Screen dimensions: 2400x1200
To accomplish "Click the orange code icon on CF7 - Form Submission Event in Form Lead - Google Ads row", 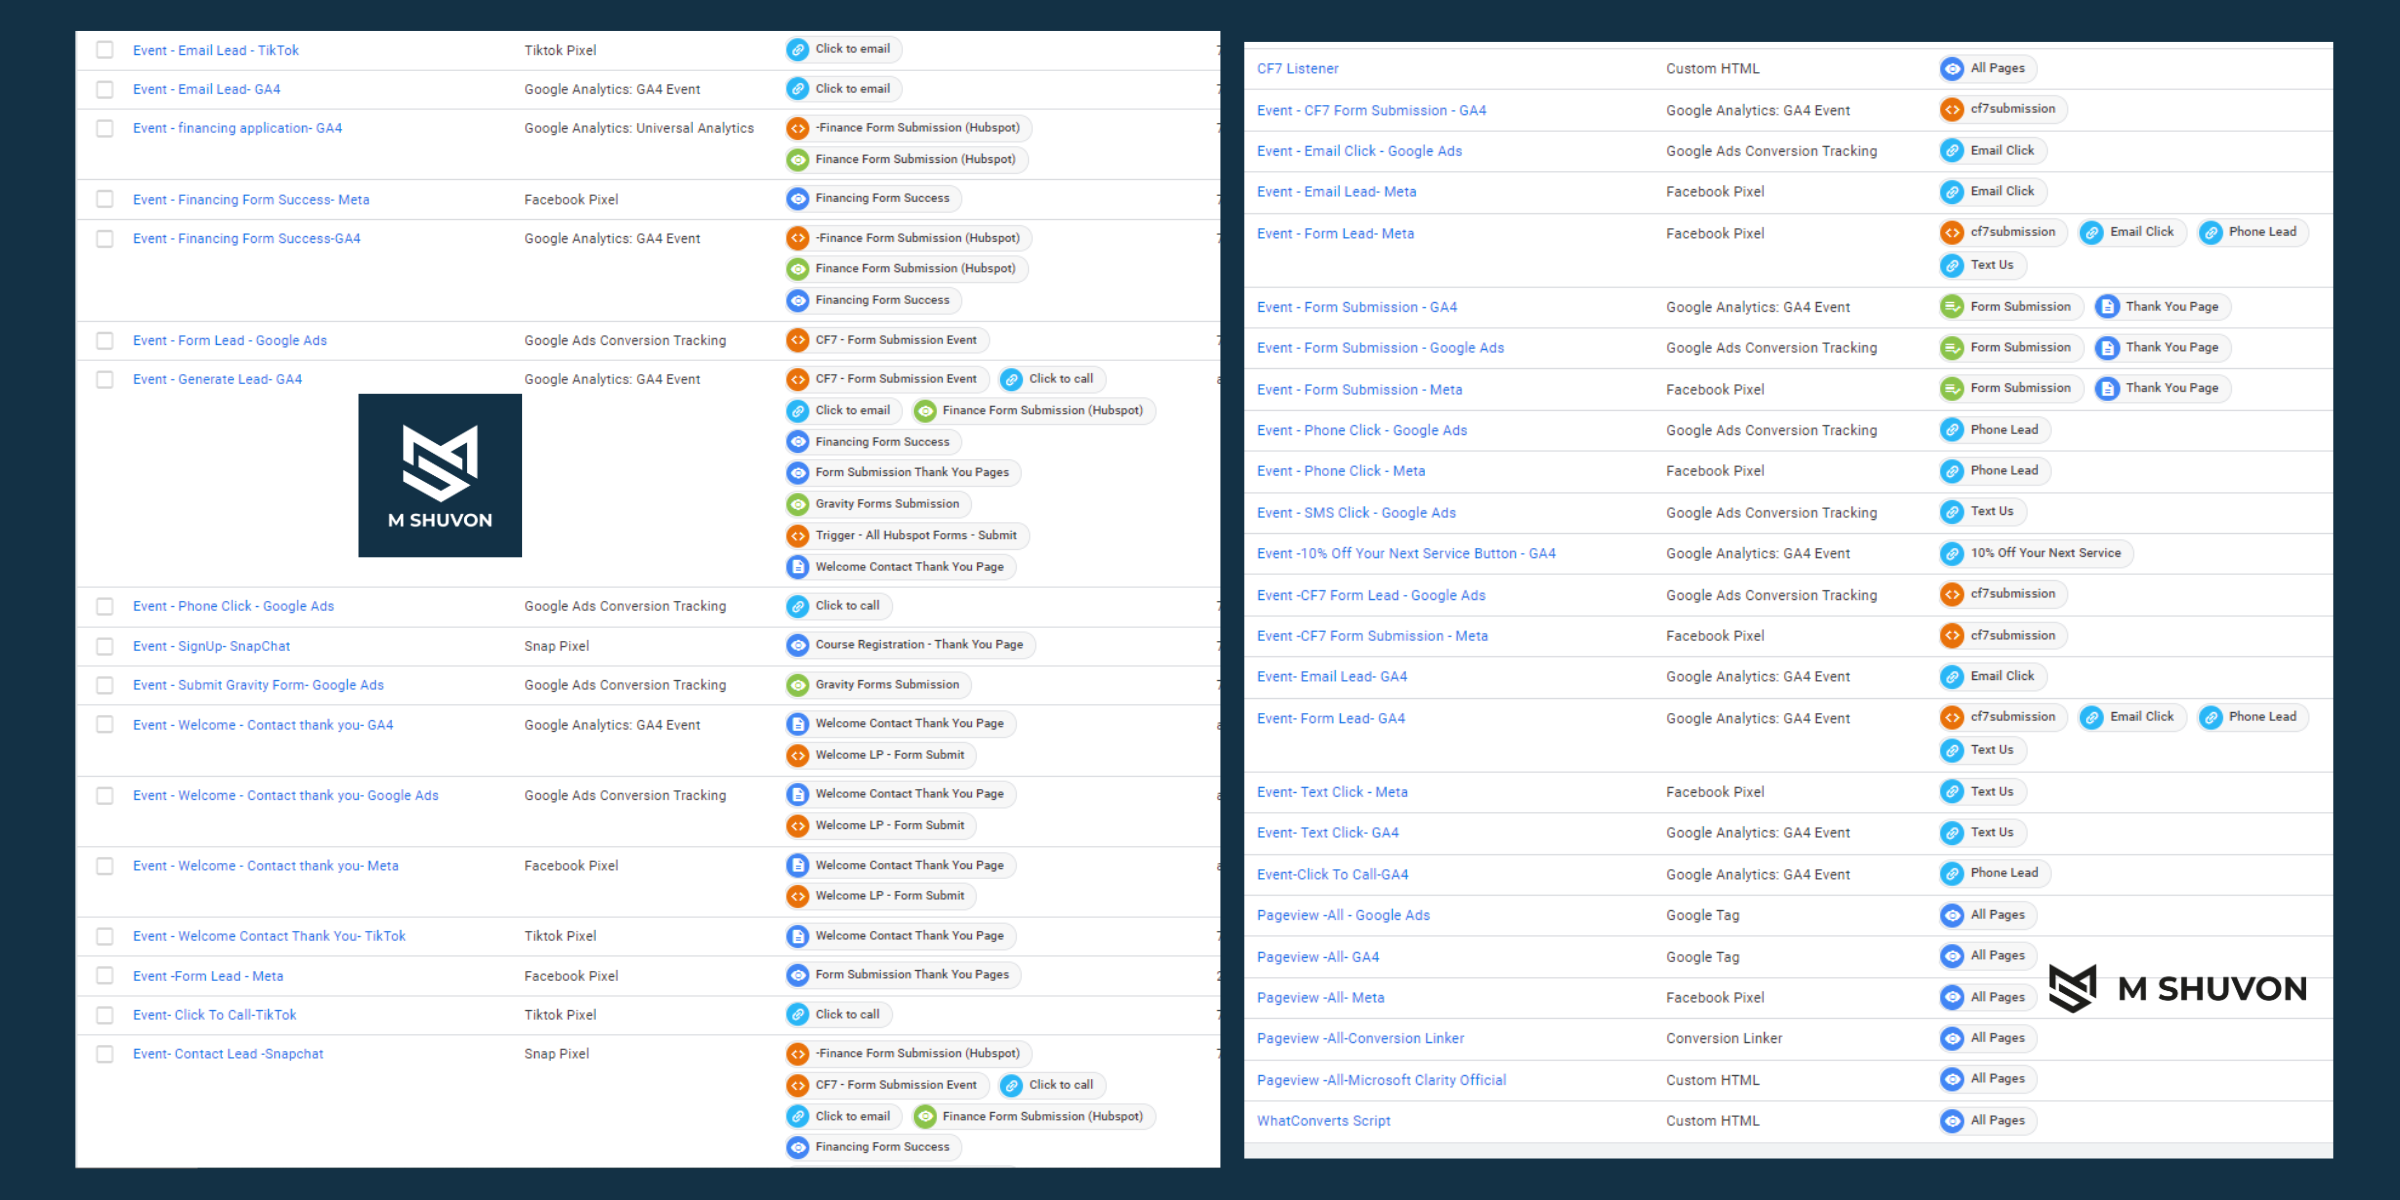I will pyautogui.click(x=798, y=340).
